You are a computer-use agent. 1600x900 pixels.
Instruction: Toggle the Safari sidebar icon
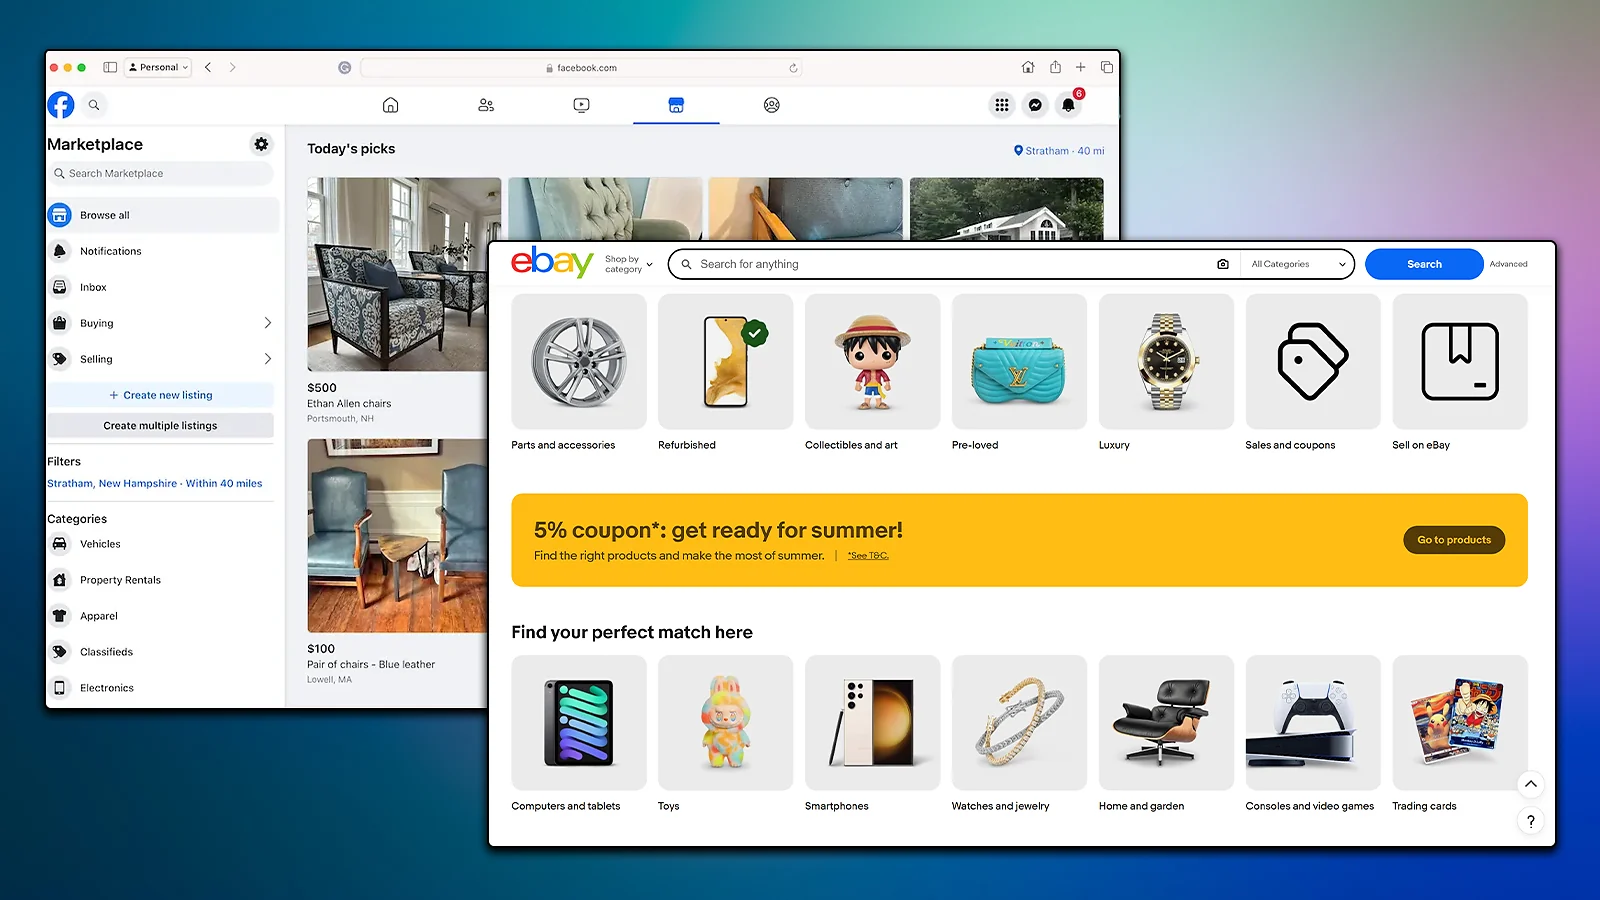[110, 67]
